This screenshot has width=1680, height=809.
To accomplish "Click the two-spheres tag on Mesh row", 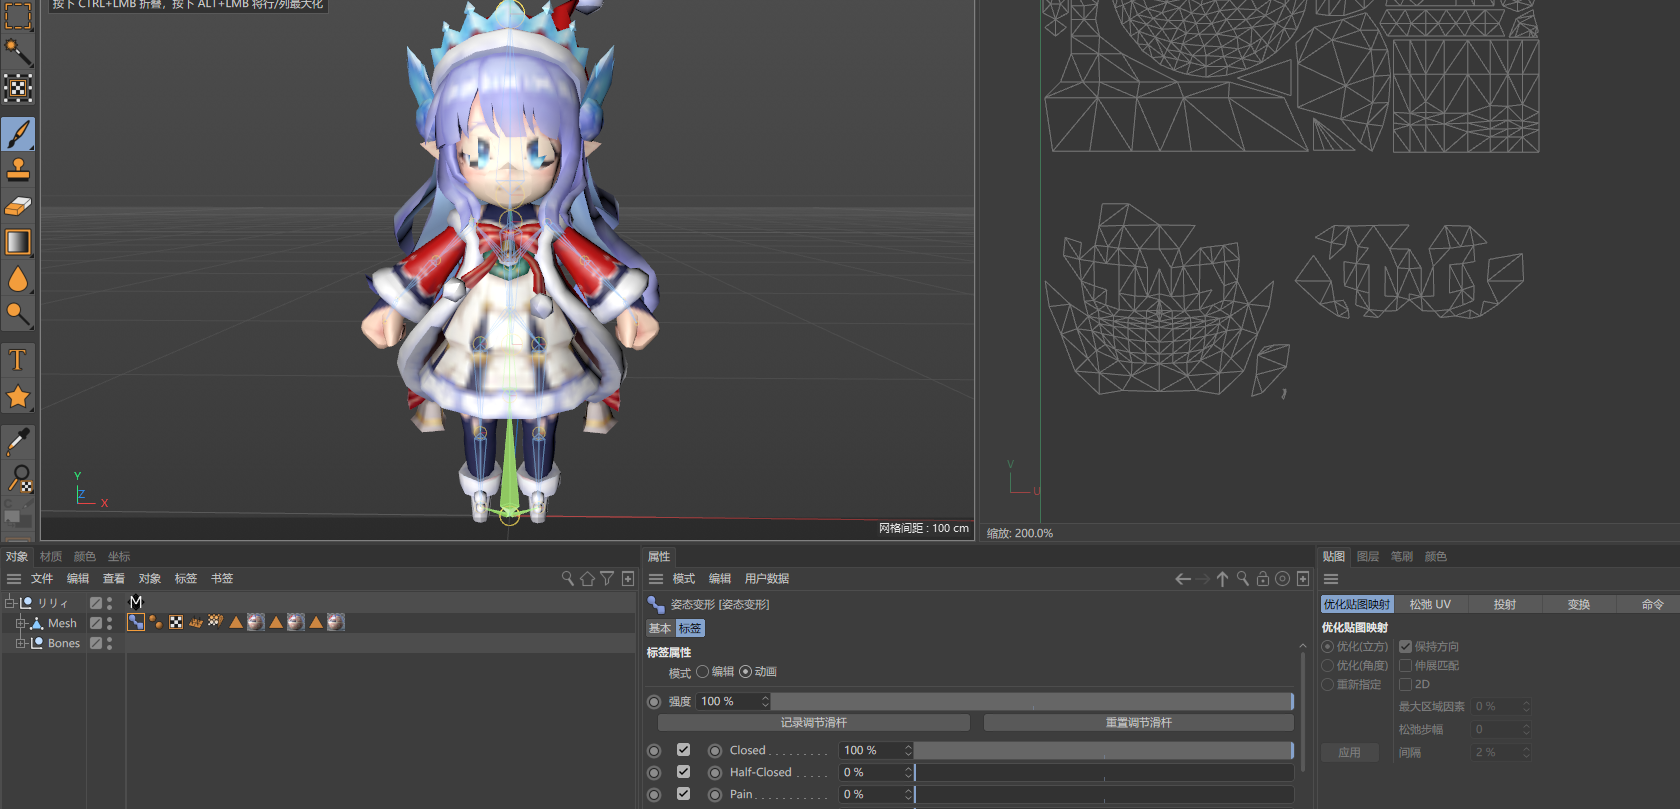I will 156,622.
